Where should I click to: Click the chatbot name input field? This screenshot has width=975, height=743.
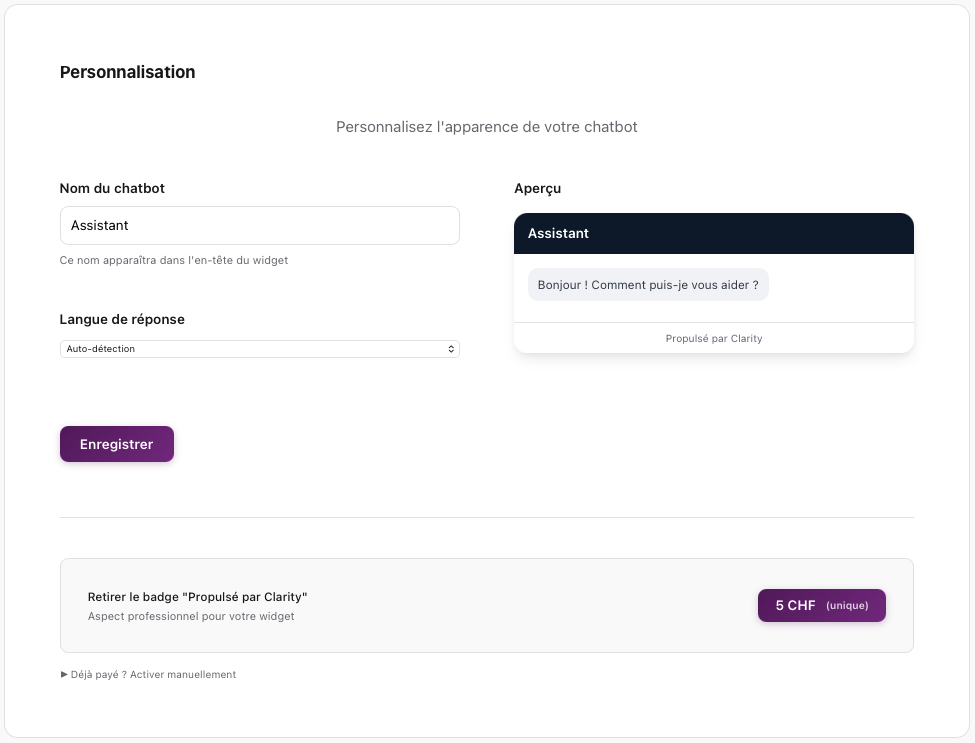coord(259,225)
